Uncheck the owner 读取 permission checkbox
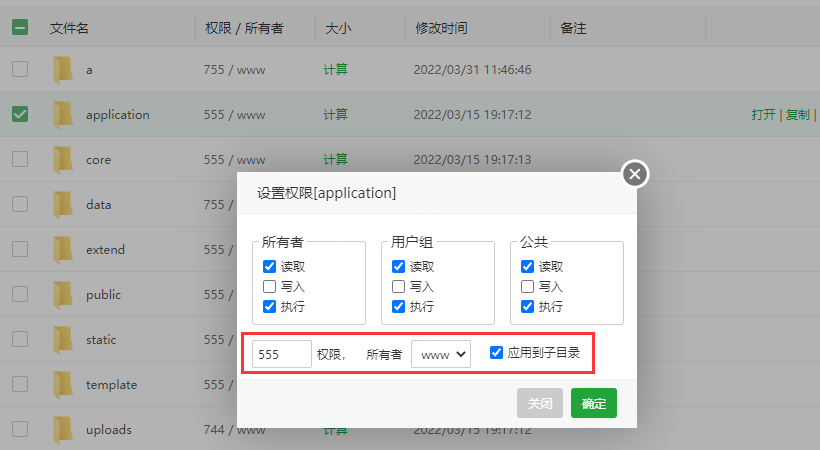 269,266
